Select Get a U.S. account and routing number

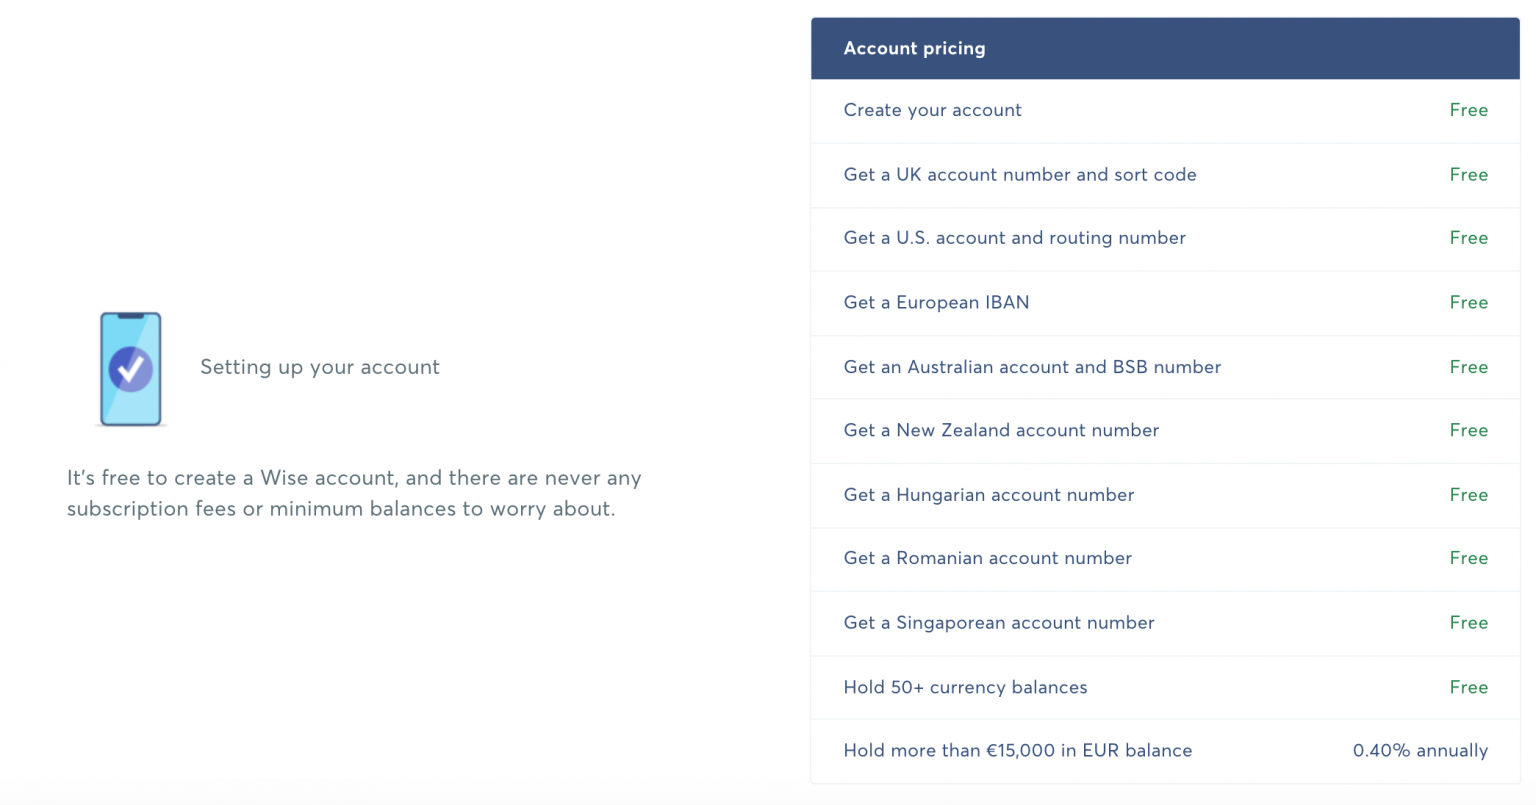1165,239
